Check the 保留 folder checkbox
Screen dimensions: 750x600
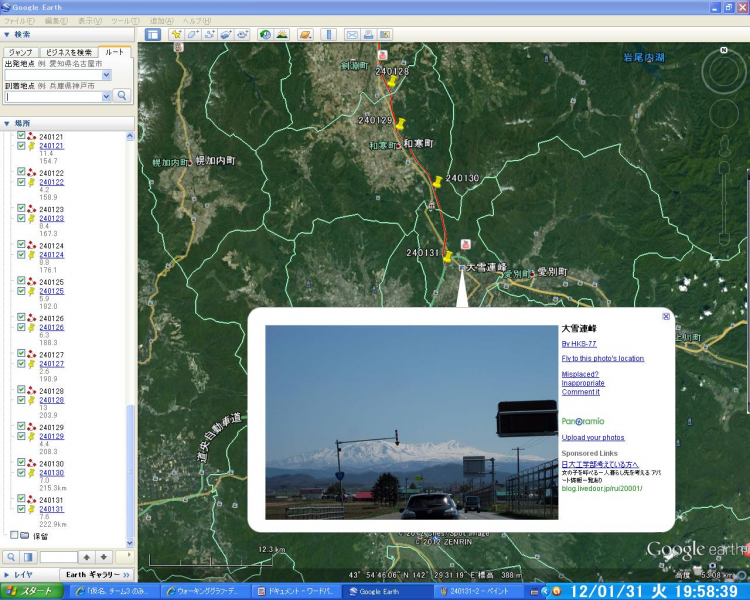click(14, 535)
